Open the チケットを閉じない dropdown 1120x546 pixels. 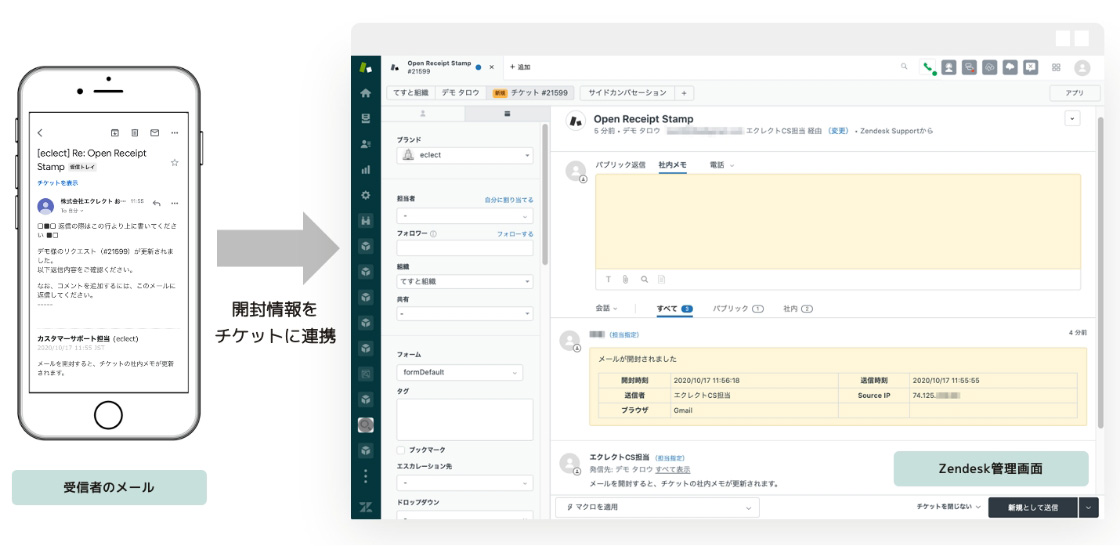(951, 507)
